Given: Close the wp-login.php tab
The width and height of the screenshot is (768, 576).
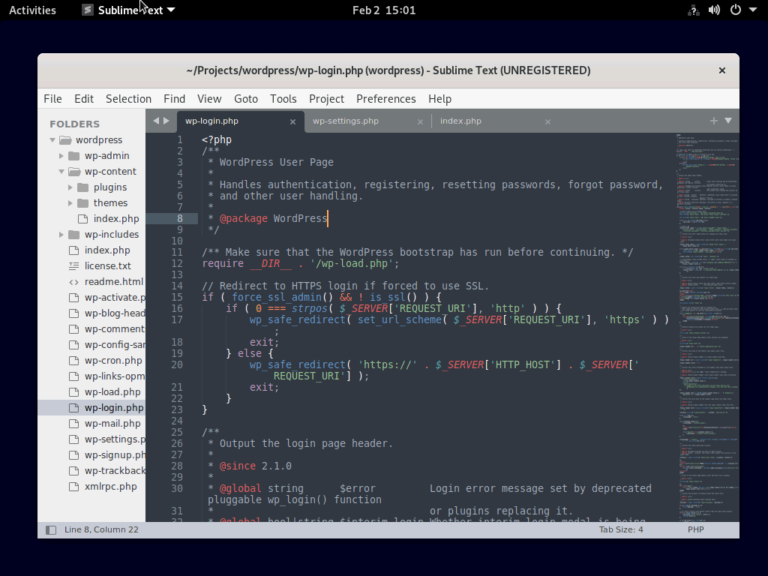Looking at the screenshot, I should pos(293,121).
